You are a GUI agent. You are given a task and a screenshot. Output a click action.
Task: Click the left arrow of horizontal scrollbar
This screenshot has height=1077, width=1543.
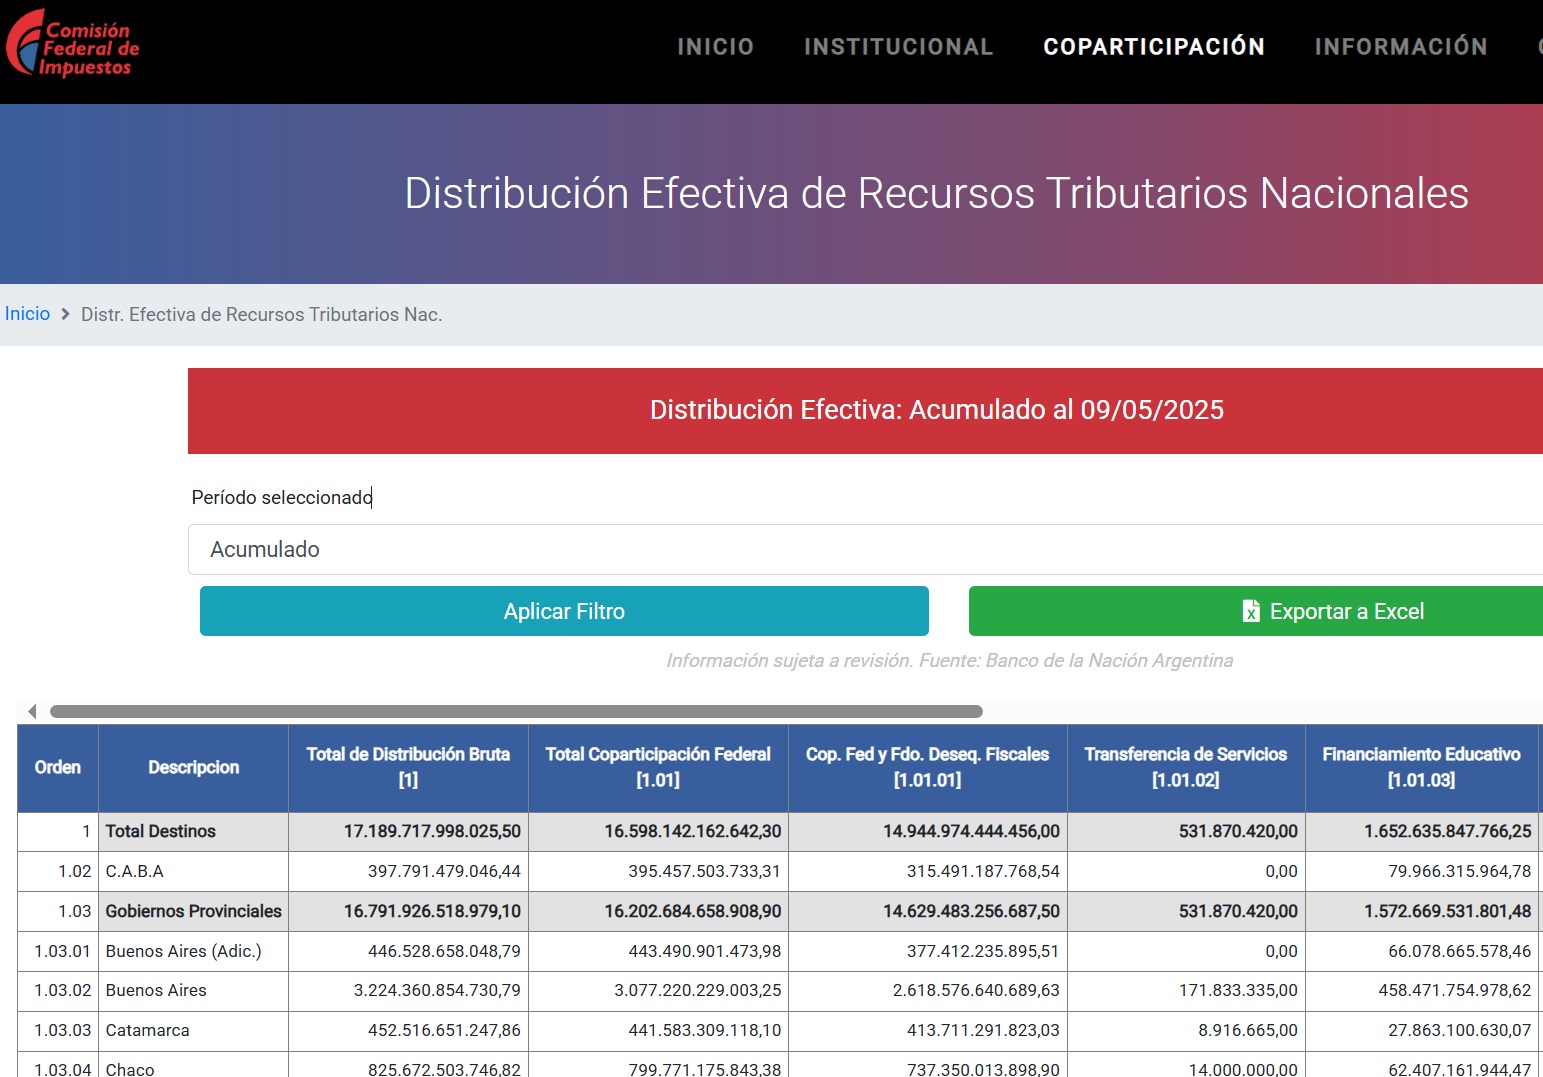coord(32,711)
